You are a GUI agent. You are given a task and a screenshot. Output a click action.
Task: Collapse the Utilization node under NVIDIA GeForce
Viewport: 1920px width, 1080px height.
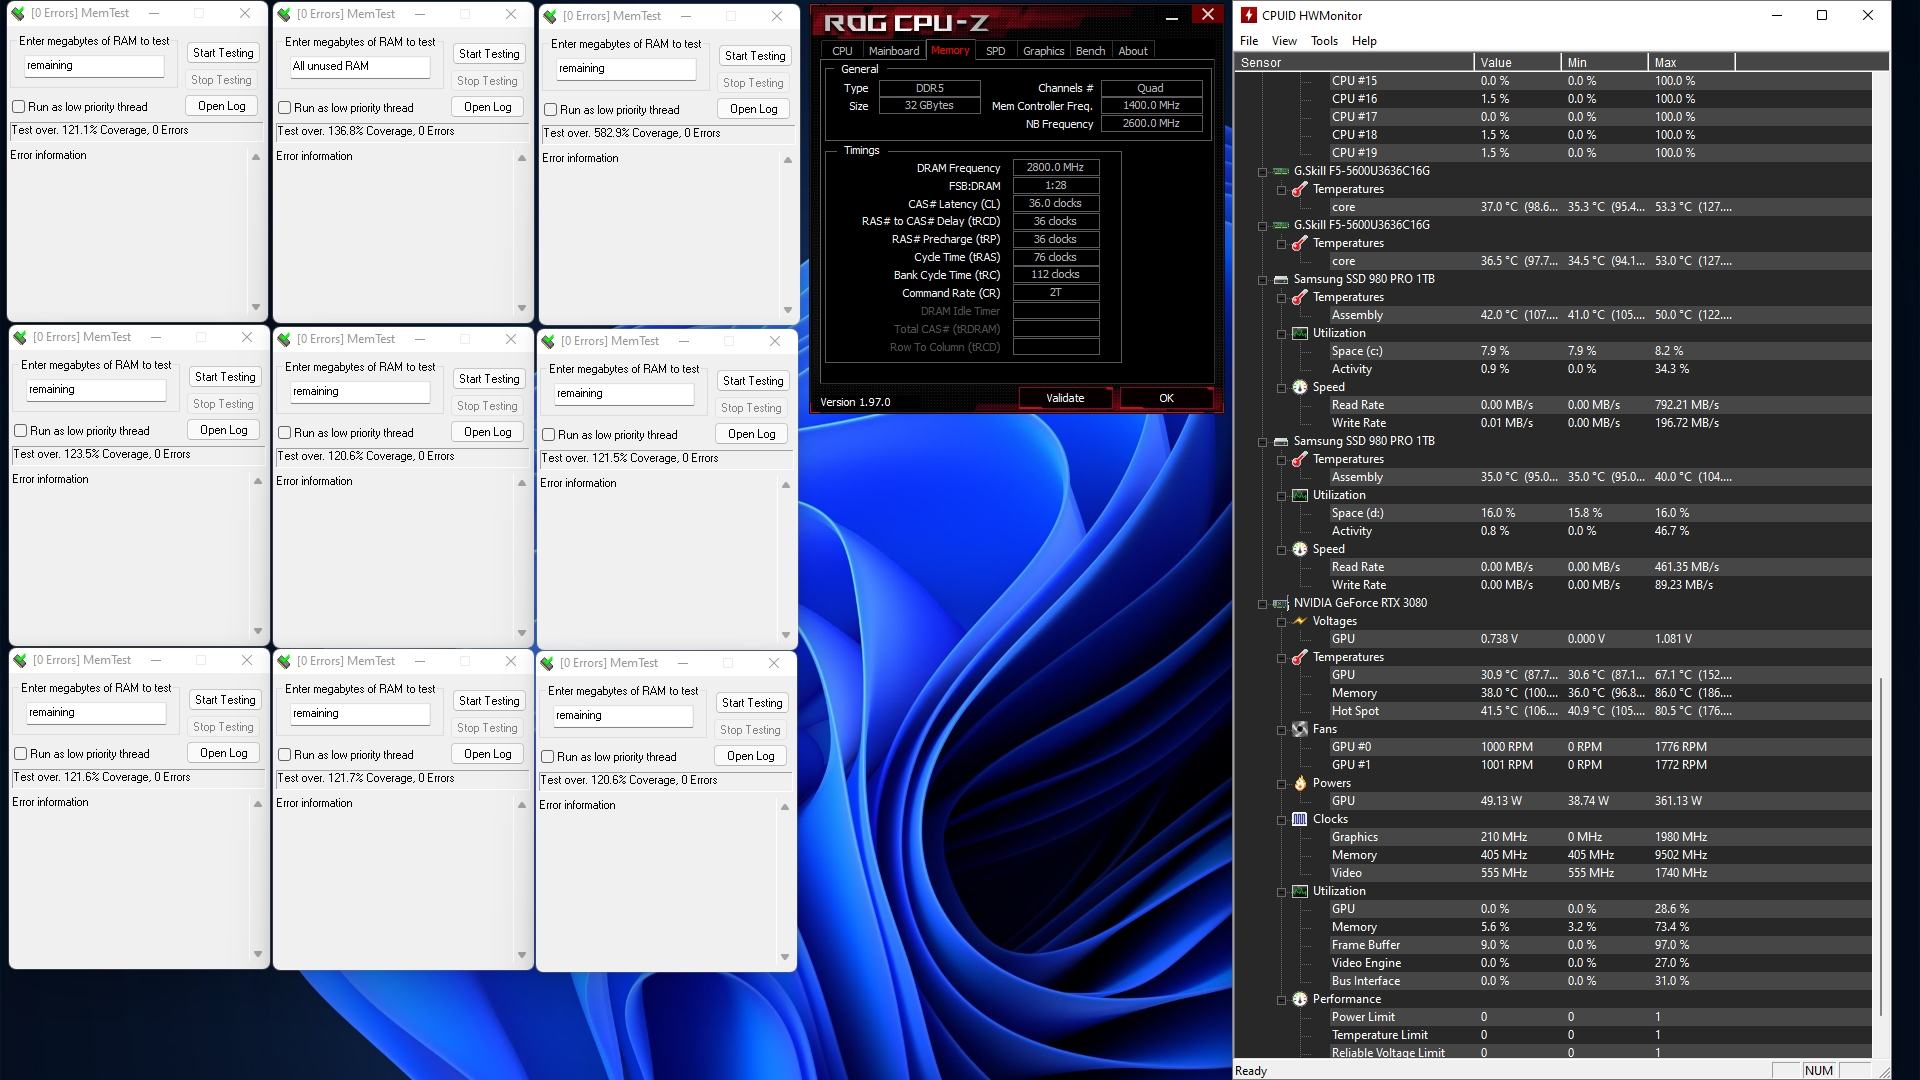[x=1282, y=892]
